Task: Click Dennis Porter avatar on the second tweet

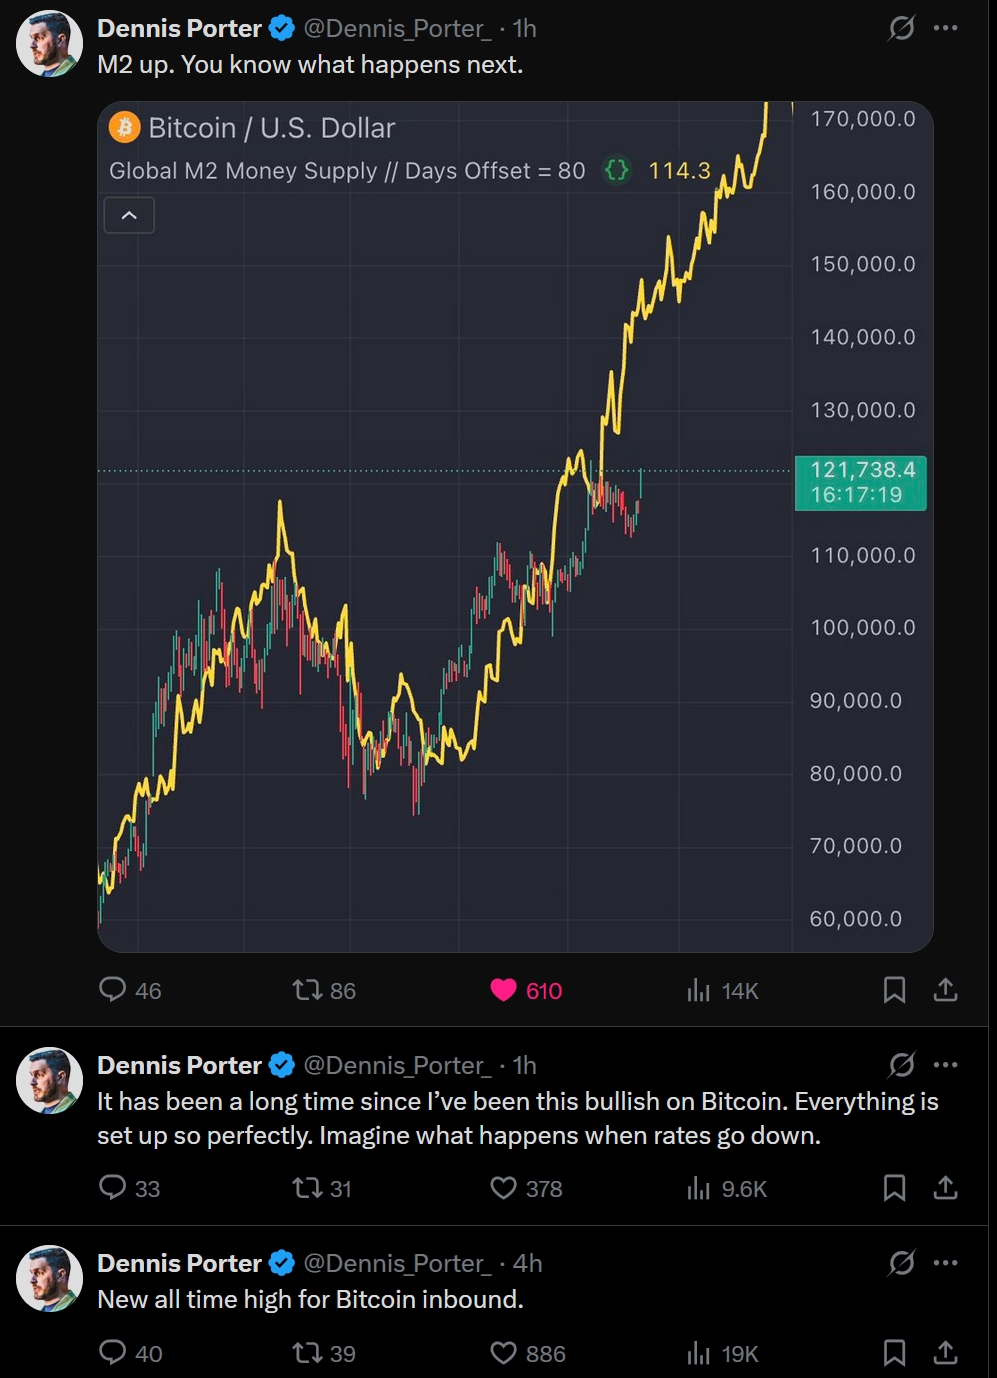Action: coord(49,1080)
